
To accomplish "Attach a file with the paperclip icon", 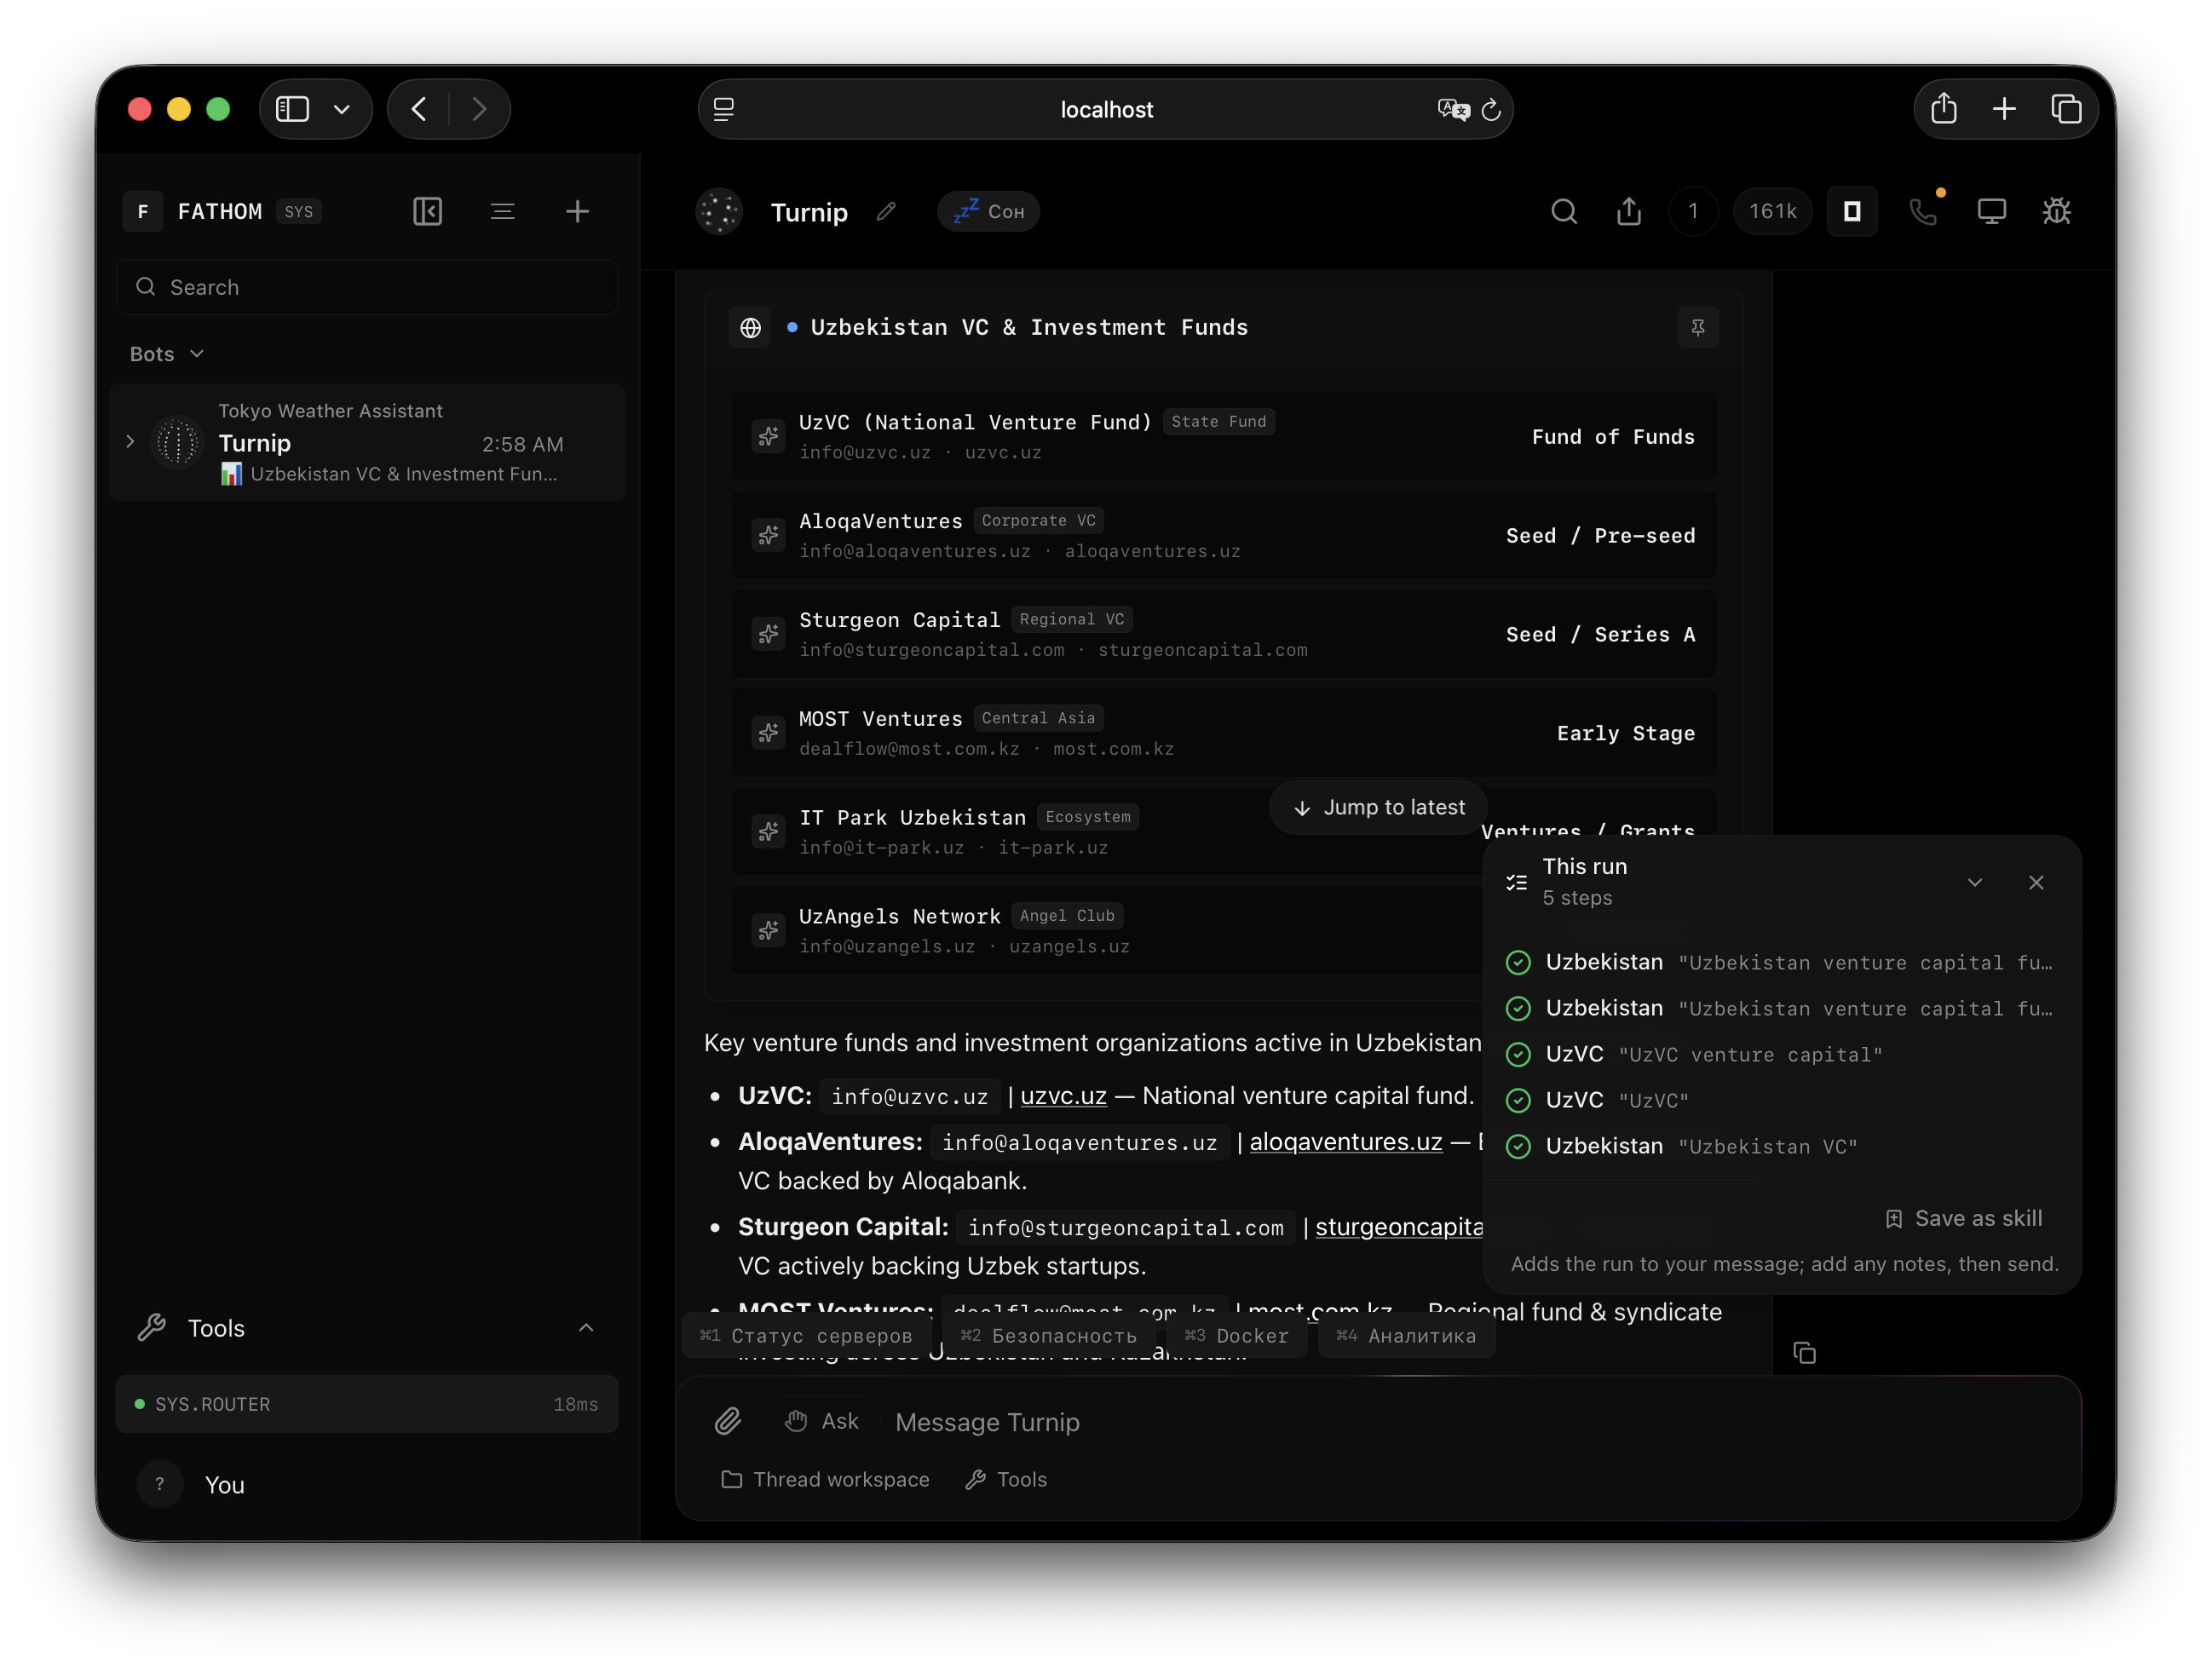I will click(x=728, y=1421).
